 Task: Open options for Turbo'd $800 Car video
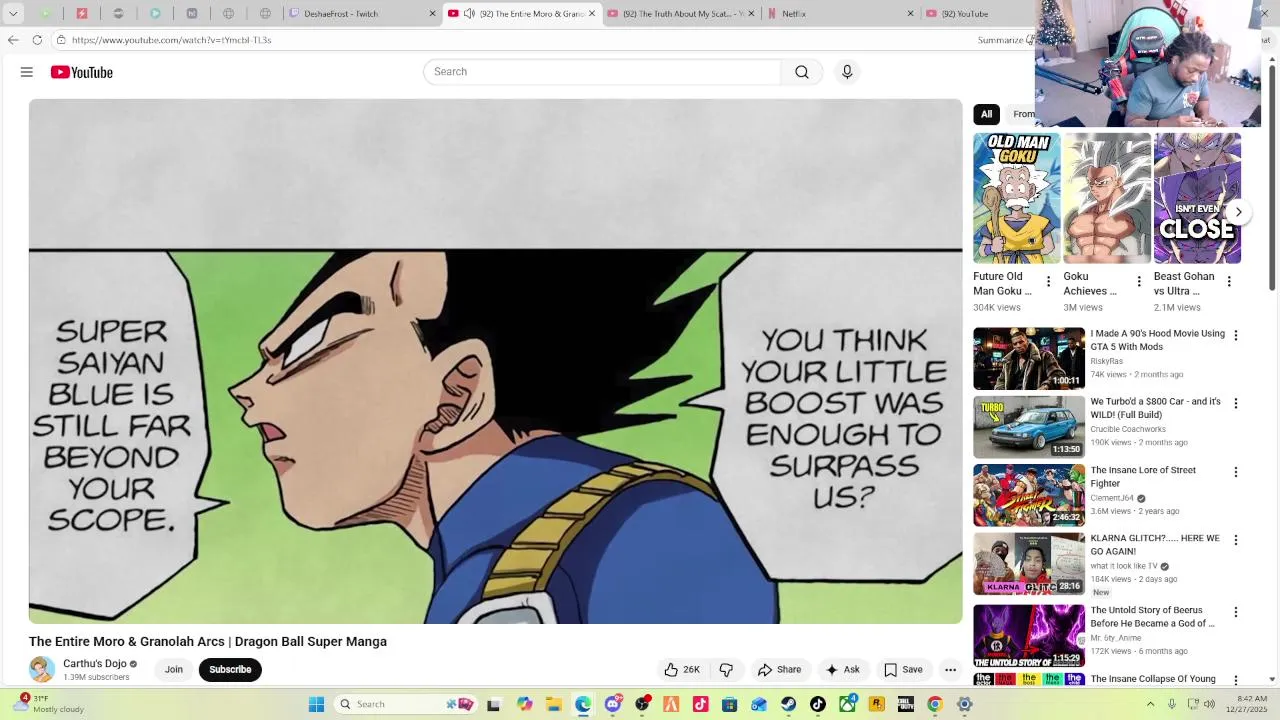tap(1235, 404)
